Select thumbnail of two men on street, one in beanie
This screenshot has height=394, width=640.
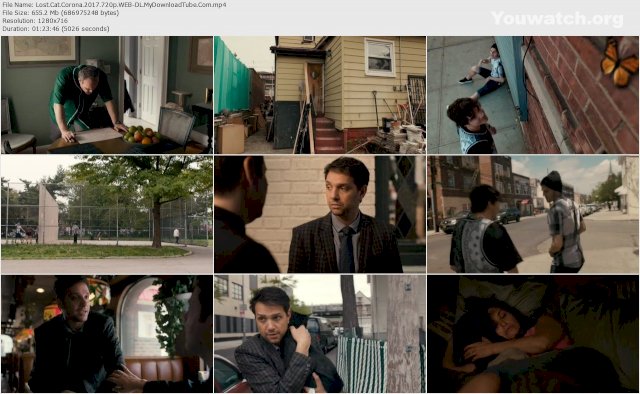tap(533, 214)
